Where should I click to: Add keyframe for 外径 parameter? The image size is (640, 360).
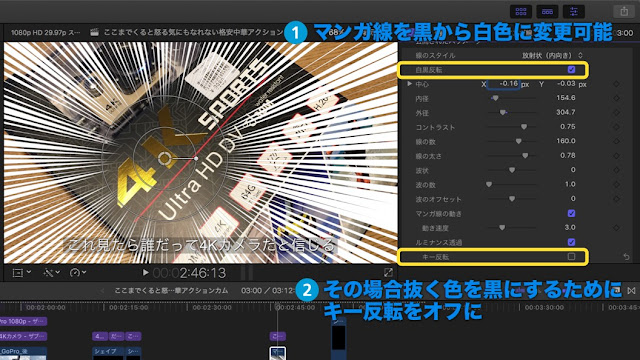pyautogui.click(x=616, y=112)
